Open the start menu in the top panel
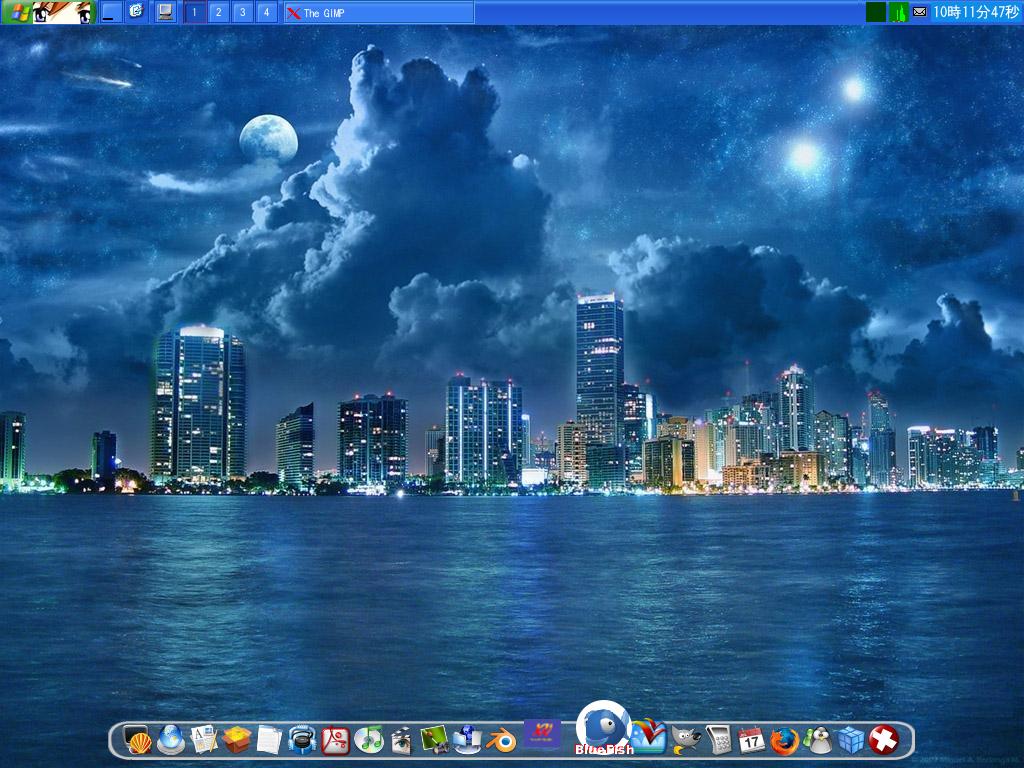Image resolution: width=1024 pixels, height=768 pixels. tap(18, 11)
